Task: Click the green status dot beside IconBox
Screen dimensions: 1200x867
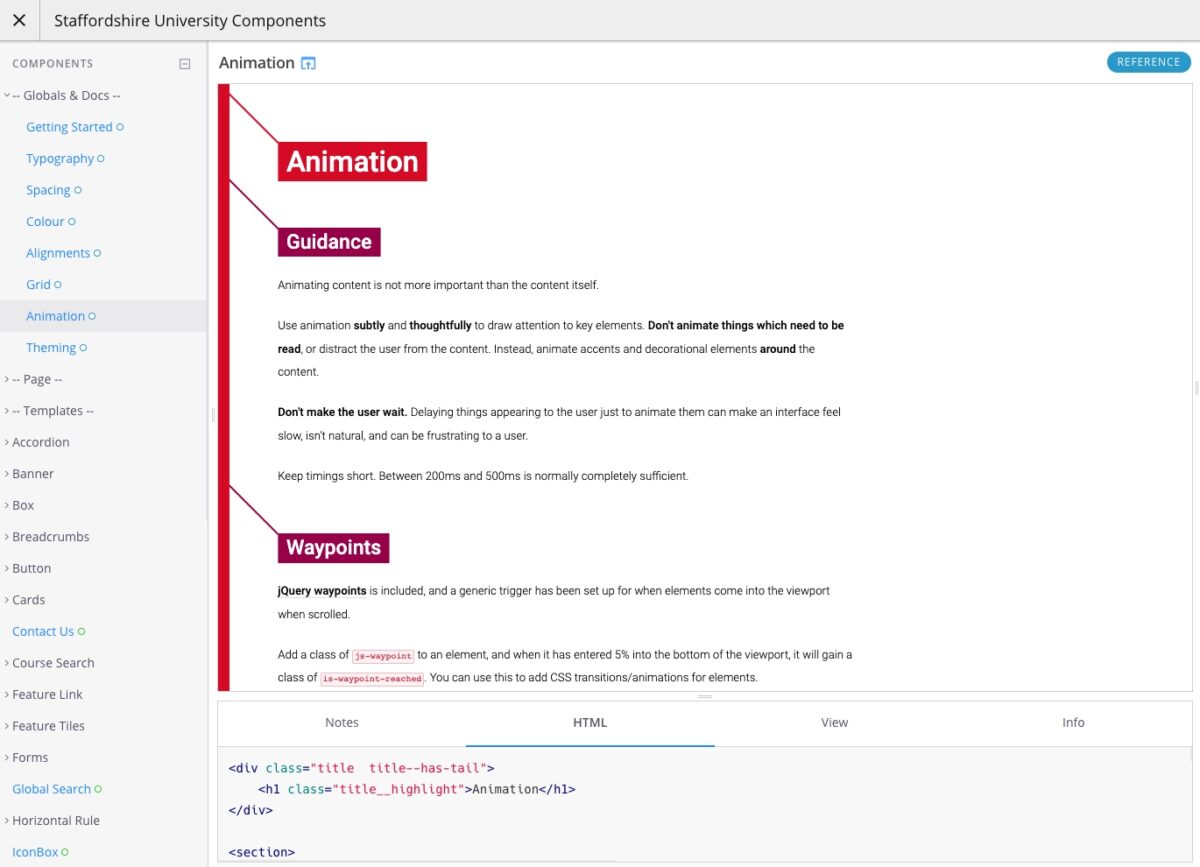Action: coord(65,852)
